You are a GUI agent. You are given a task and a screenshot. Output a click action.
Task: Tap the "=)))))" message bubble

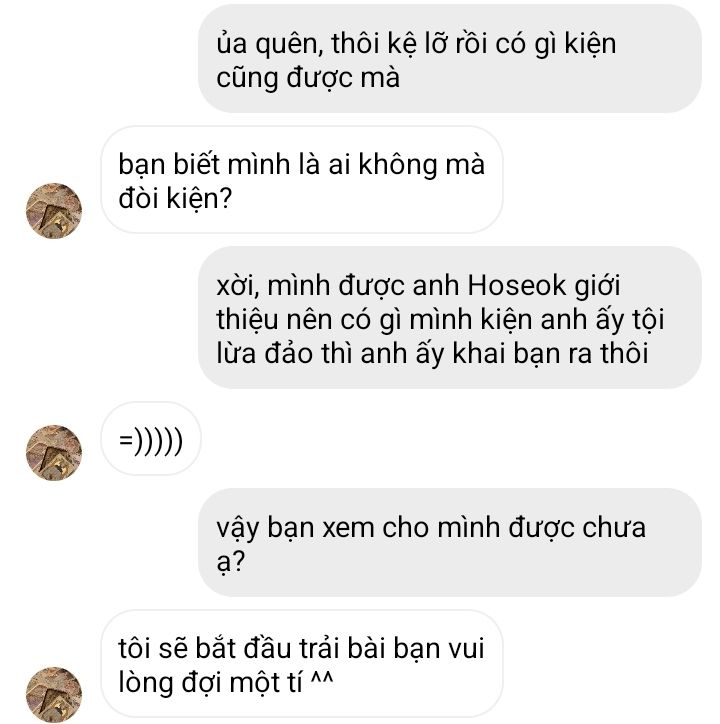pos(151,439)
